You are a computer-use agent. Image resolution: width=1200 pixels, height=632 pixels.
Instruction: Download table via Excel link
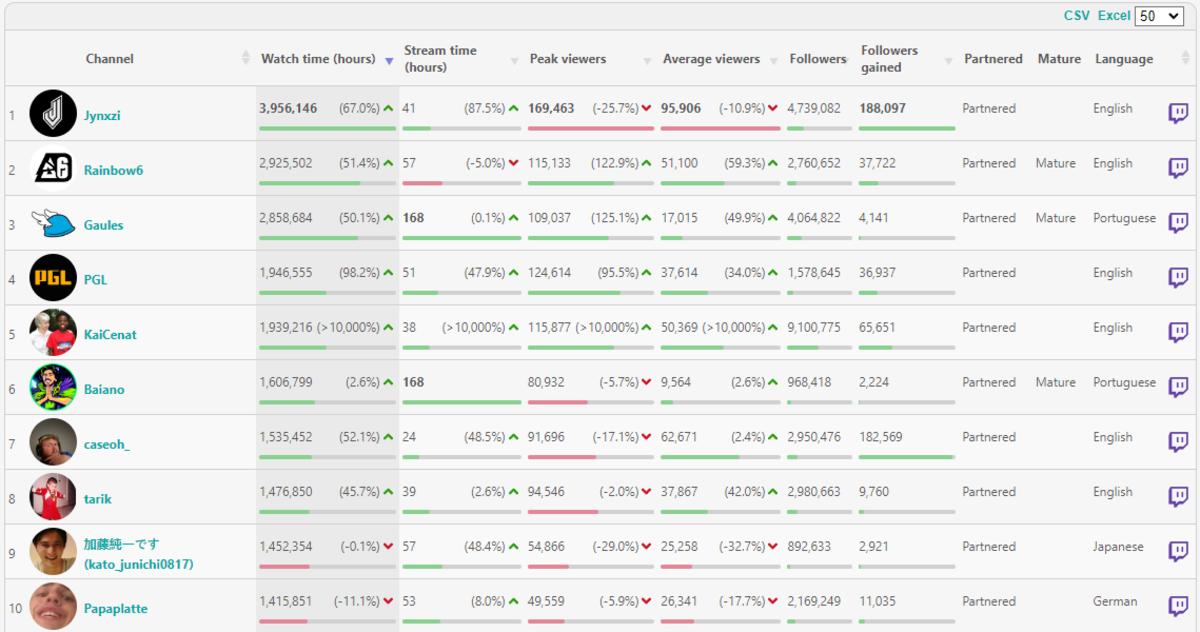pos(1113,16)
